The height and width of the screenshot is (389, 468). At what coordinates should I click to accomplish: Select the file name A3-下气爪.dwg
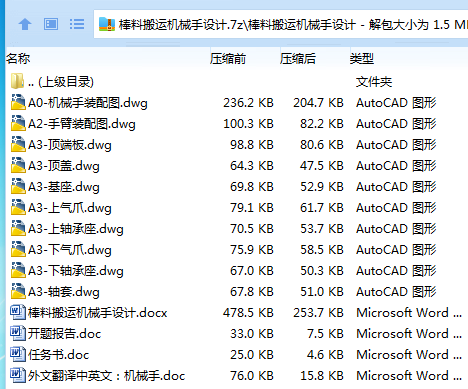[x=70, y=250]
